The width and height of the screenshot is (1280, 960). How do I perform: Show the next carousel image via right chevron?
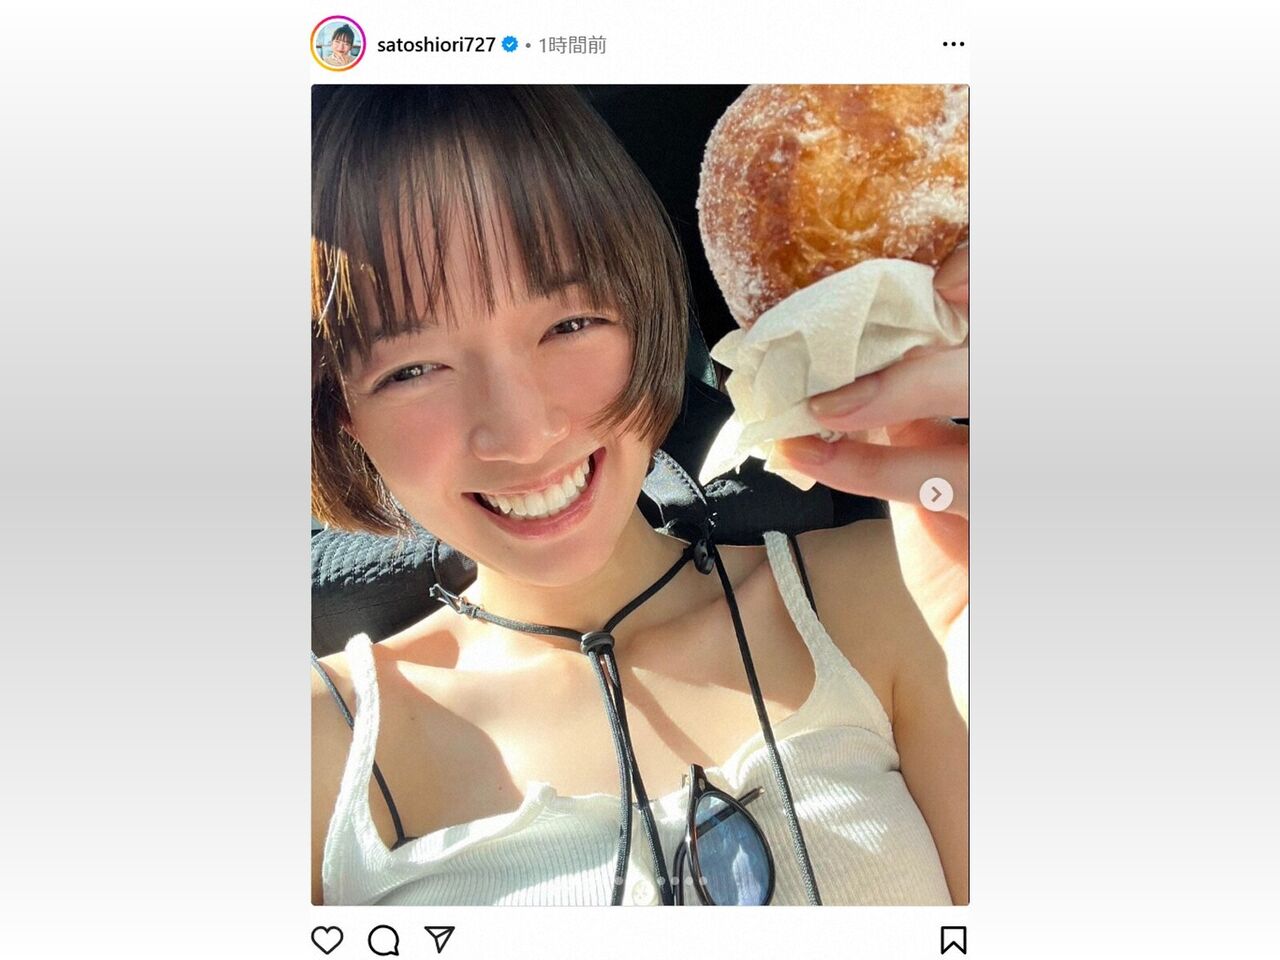(936, 494)
